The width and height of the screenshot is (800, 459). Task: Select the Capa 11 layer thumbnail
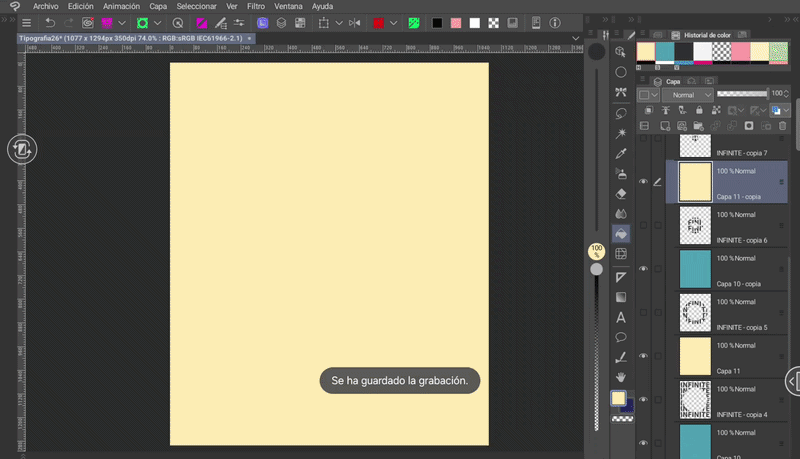tap(695, 355)
